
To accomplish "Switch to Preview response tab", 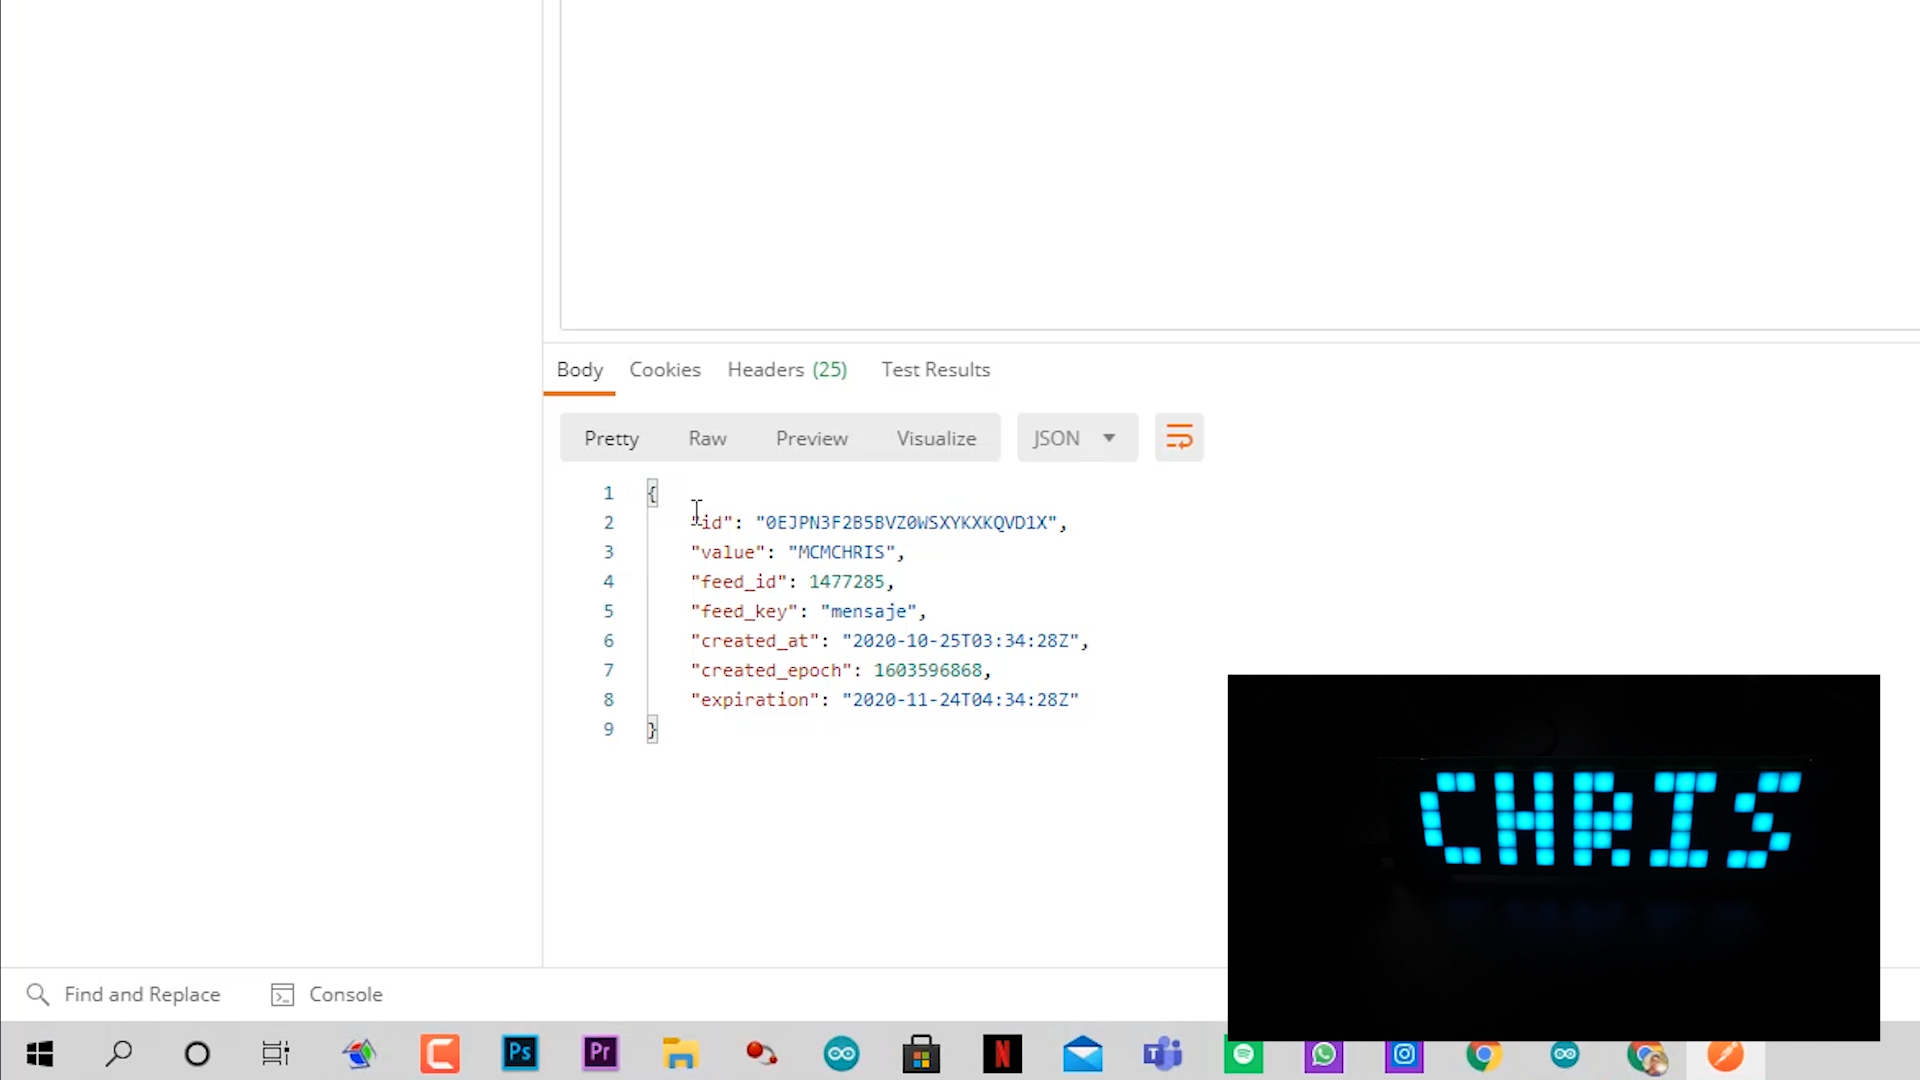I will [x=812, y=438].
